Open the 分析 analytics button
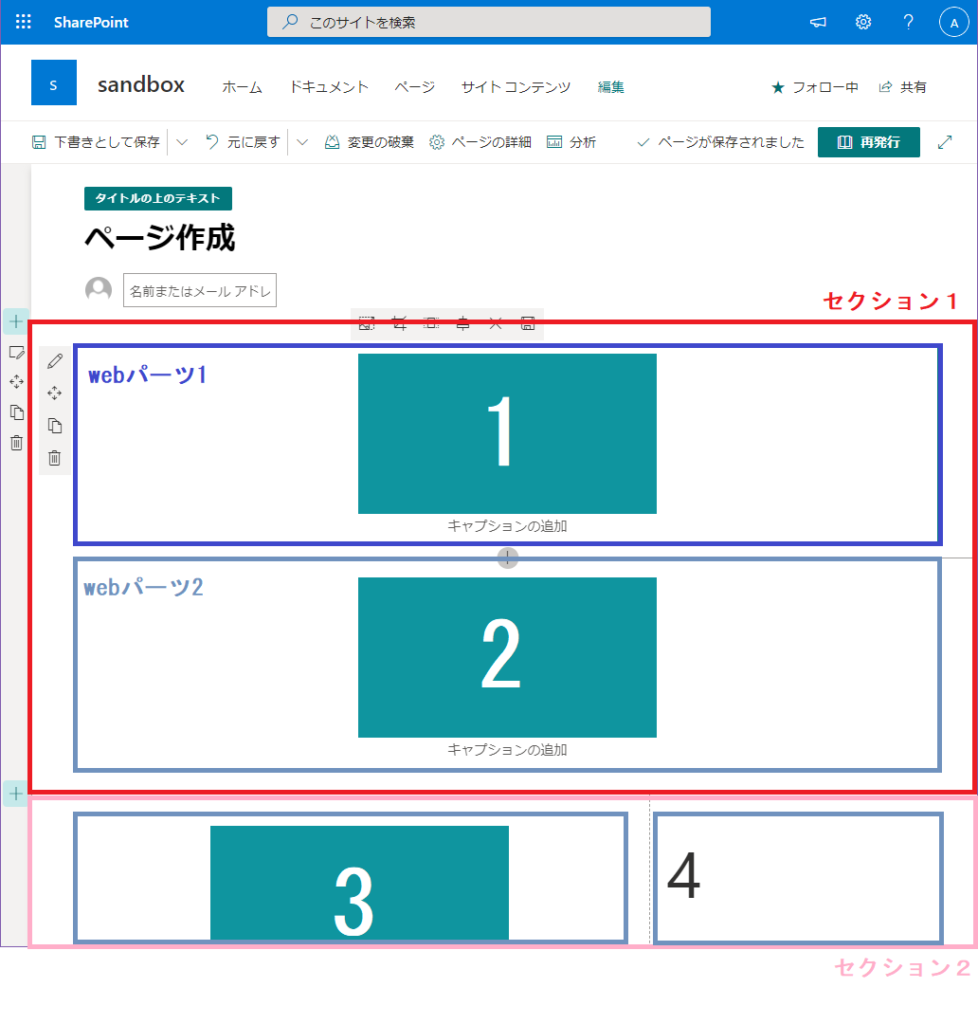This screenshot has height=1024, width=978. tap(571, 142)
